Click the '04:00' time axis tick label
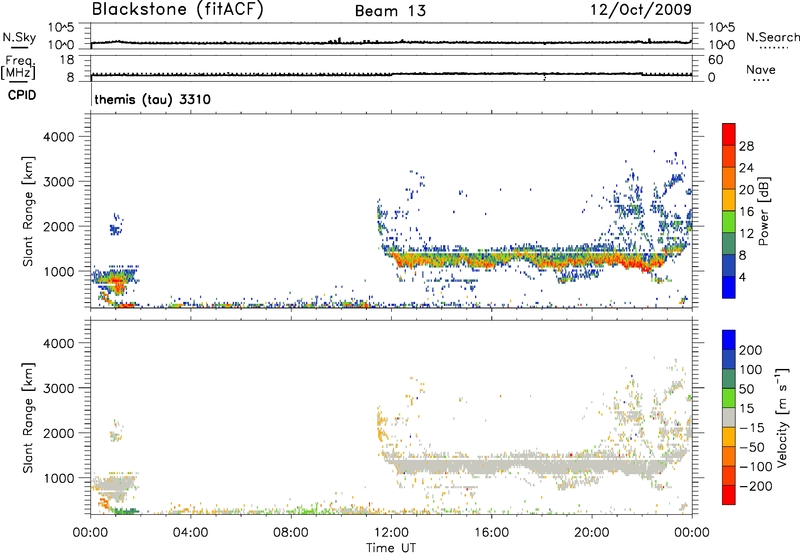 [x=191, y=533]
